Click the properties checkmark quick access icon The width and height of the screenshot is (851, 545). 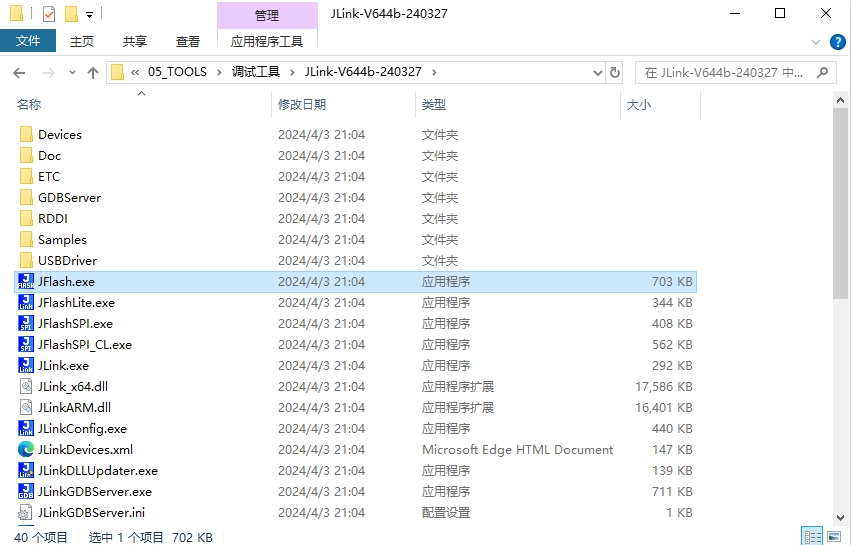[x=49, y=14]
